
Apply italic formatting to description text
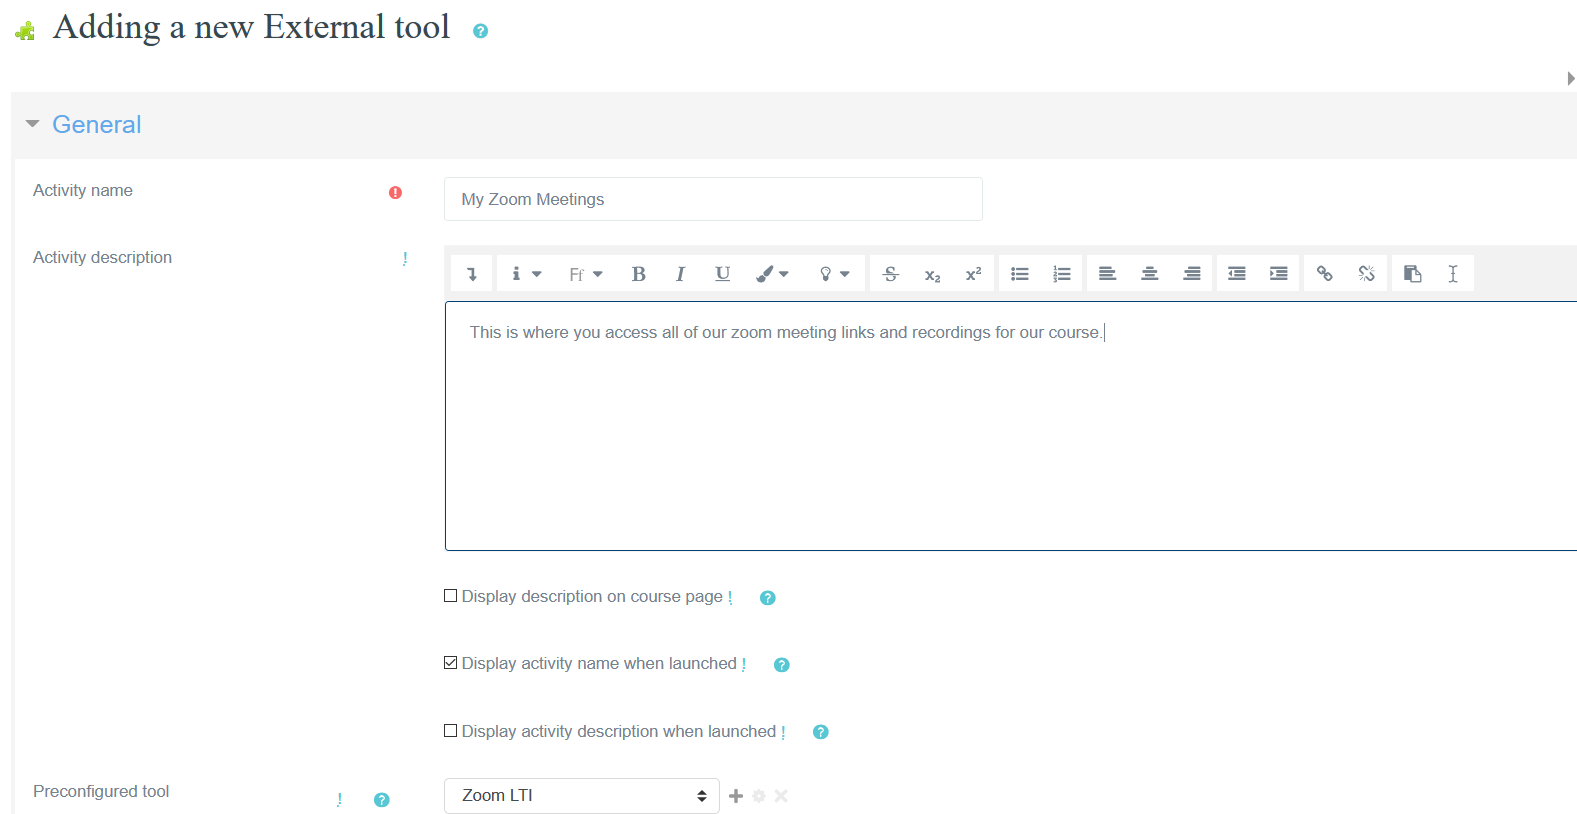680,274
